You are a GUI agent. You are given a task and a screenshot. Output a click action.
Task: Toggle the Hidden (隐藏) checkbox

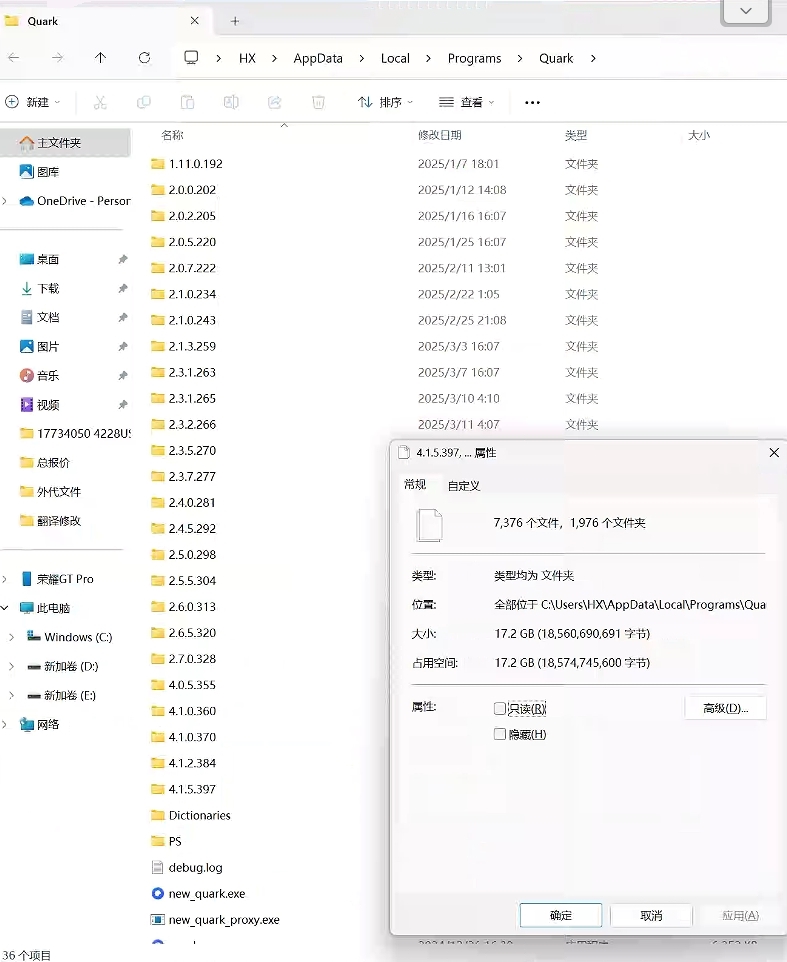pos(499,734)
